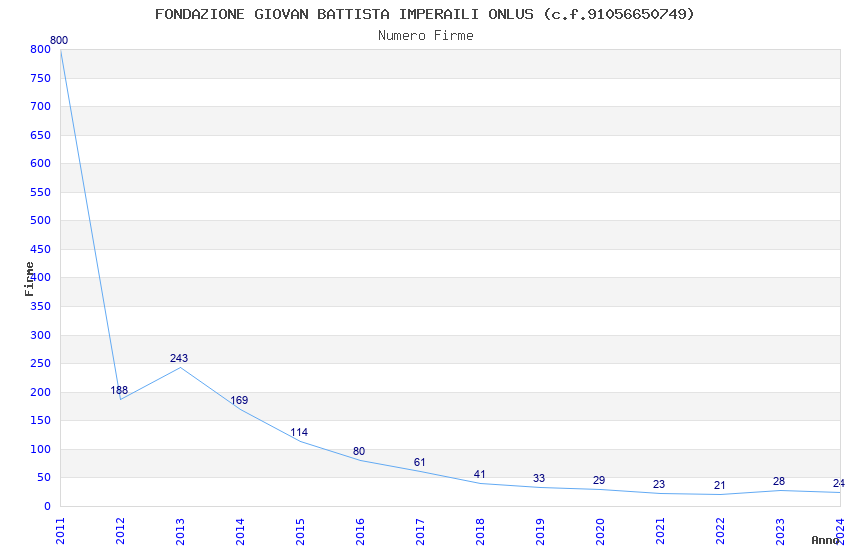Screen dimensions: 850x550
Task: Click the data label 41
Action: (480, 475)
